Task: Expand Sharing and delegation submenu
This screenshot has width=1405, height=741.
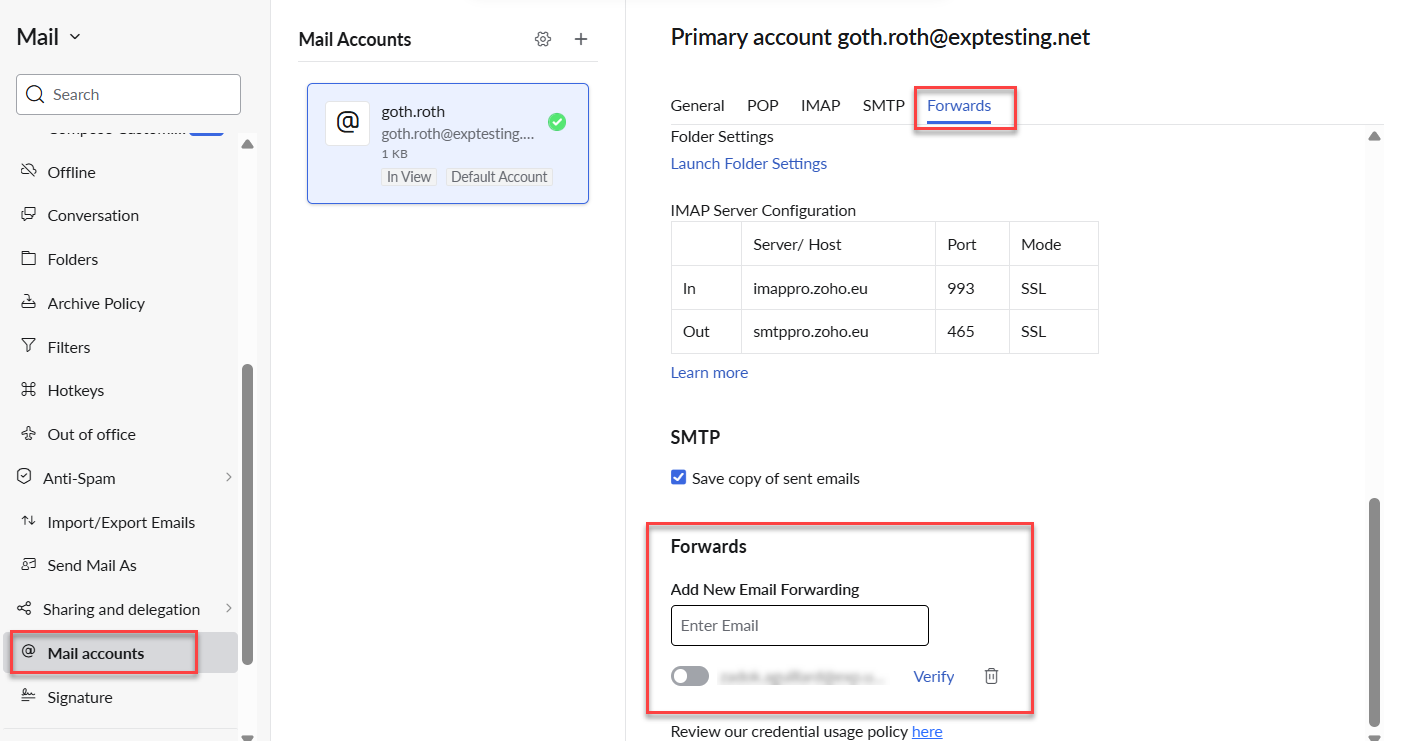Action: tap(228, 609)
